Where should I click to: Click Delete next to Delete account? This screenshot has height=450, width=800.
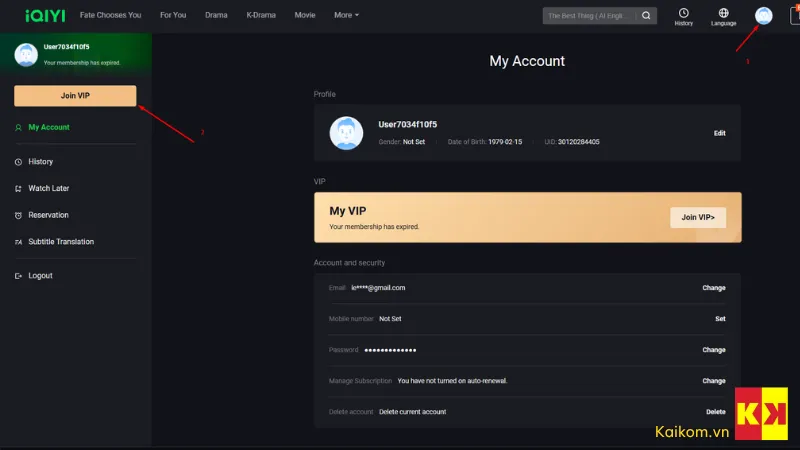716,412
